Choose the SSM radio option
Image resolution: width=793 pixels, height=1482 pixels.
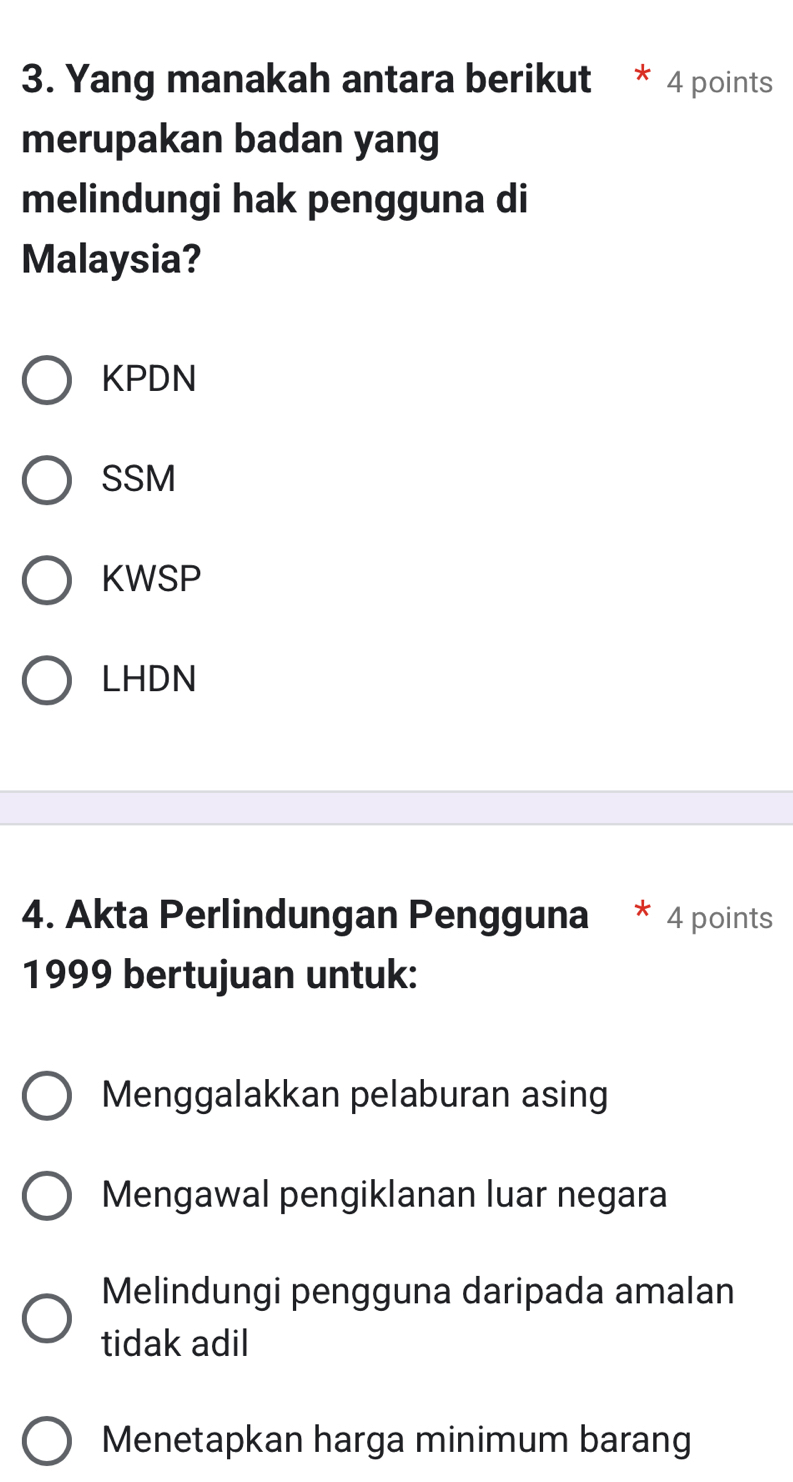tap(47, 480)
